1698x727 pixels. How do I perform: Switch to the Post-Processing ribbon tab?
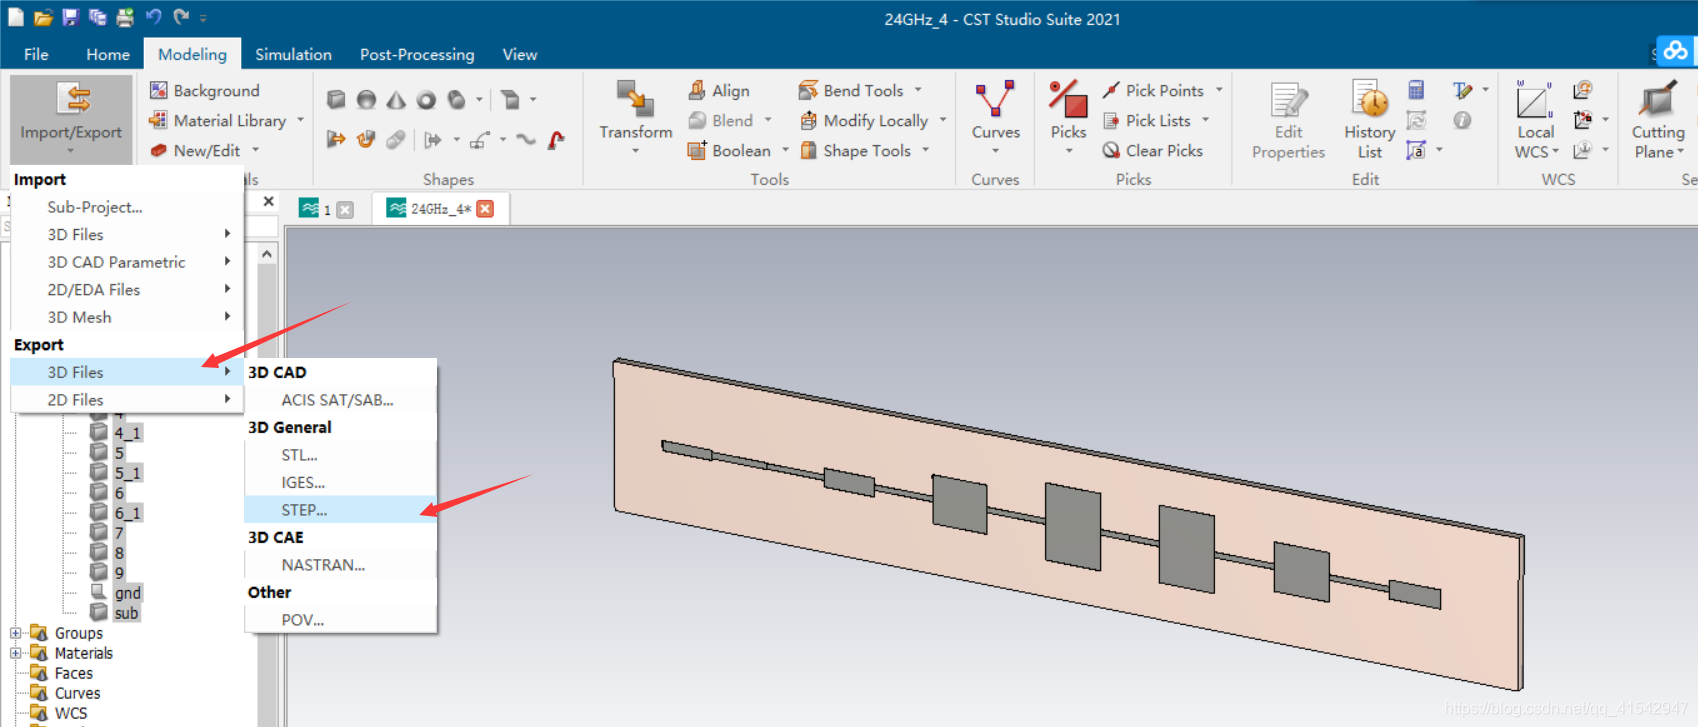click(x=417, y=54)
